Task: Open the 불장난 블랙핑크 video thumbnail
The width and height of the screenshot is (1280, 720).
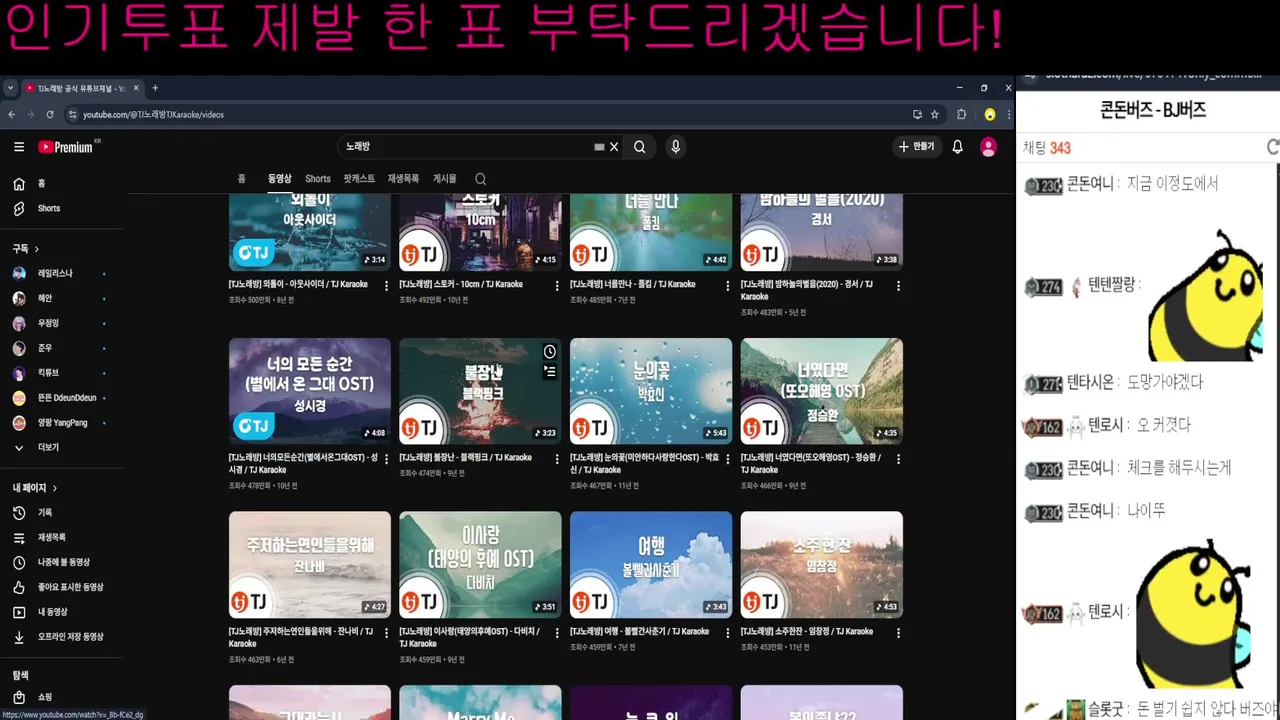Action: pyautogui.click(x=480, y=391)
